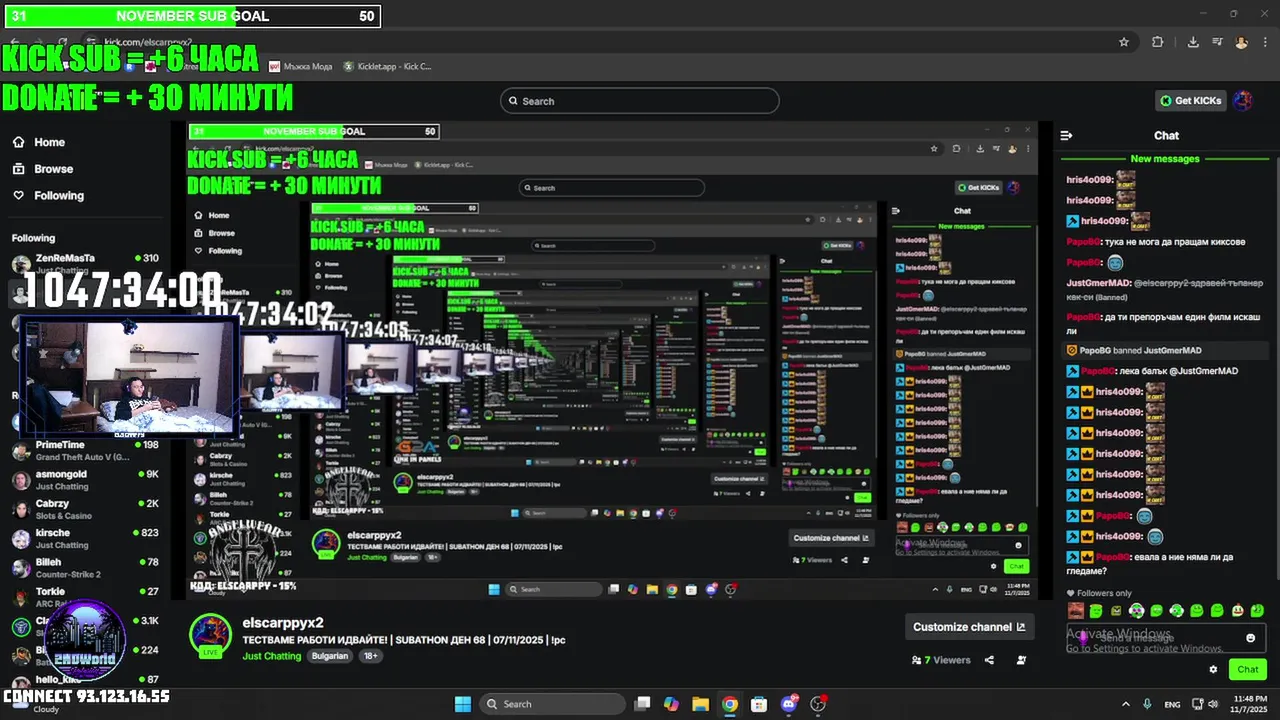Click the Kicklet.app bookmark
1280x720 pixels.
click(388, 66)
